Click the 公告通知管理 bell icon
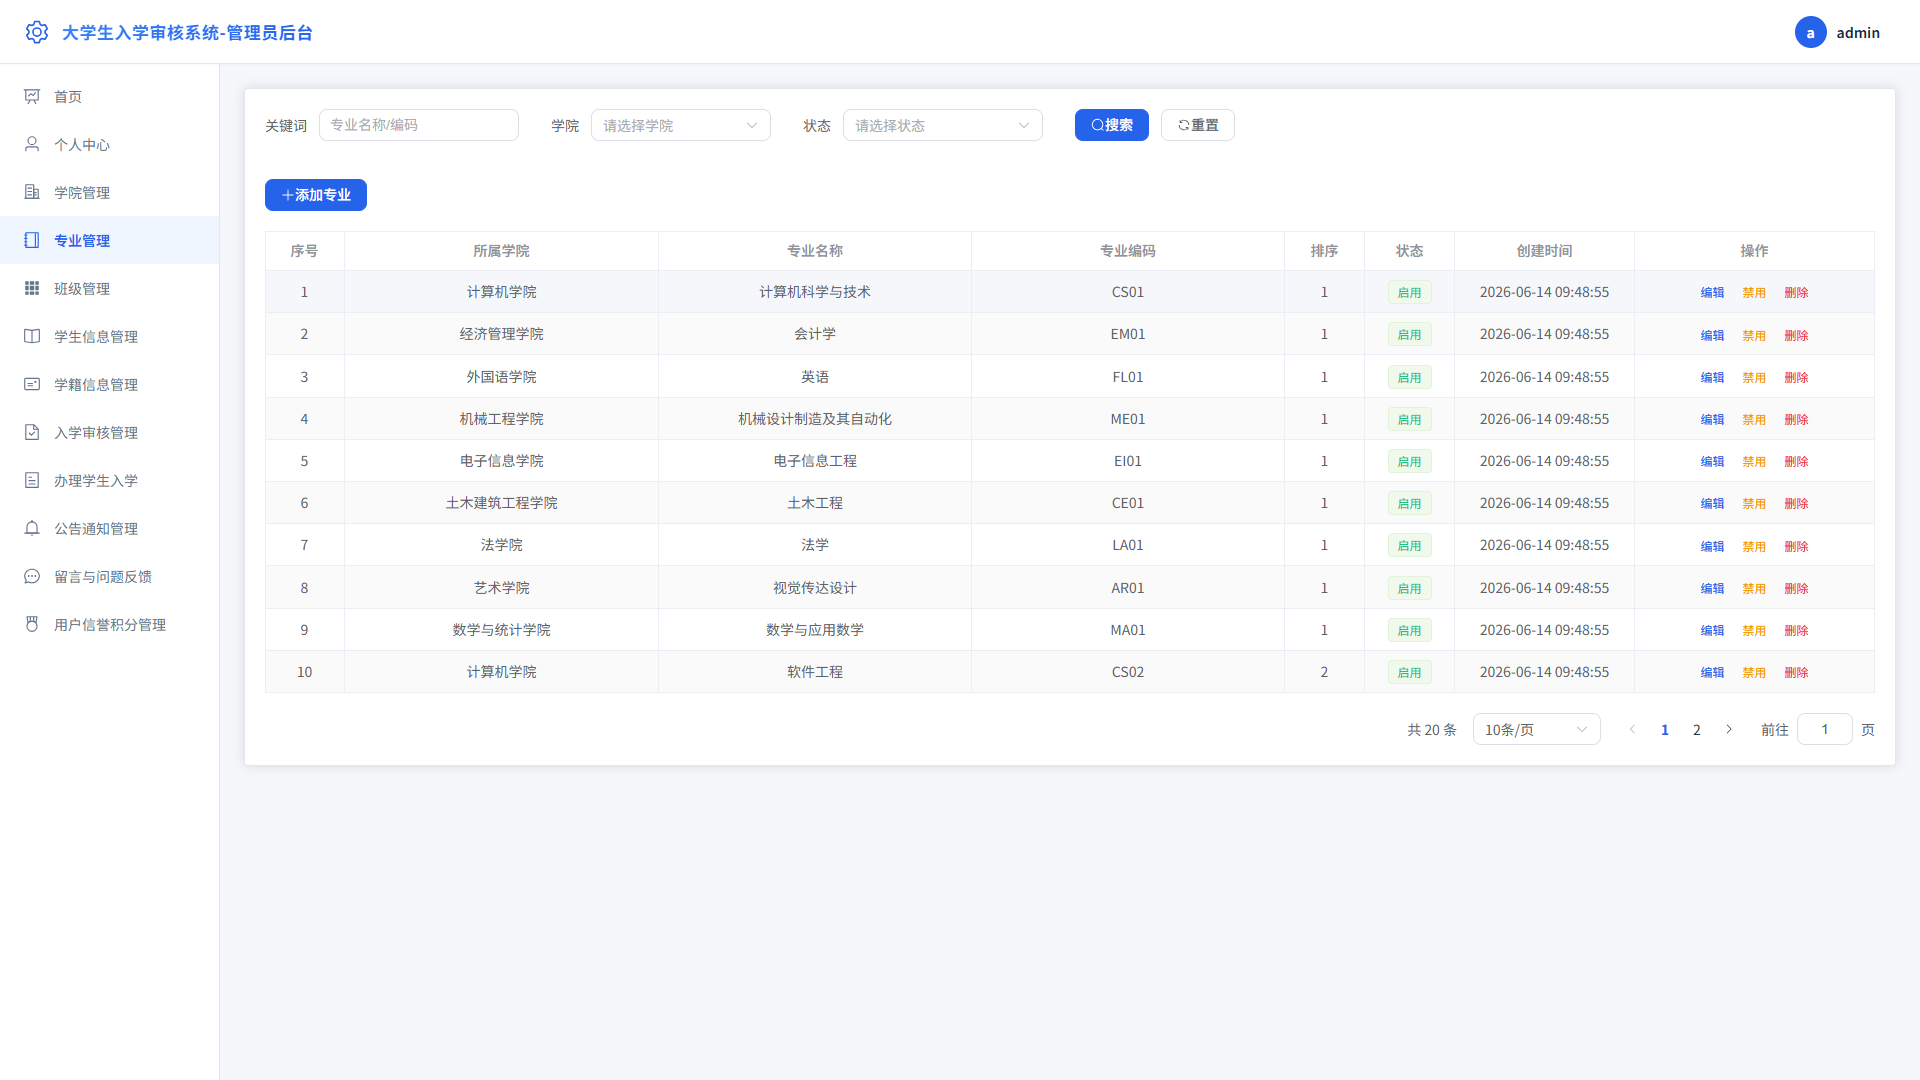1920x1080 pixels. 32,528
